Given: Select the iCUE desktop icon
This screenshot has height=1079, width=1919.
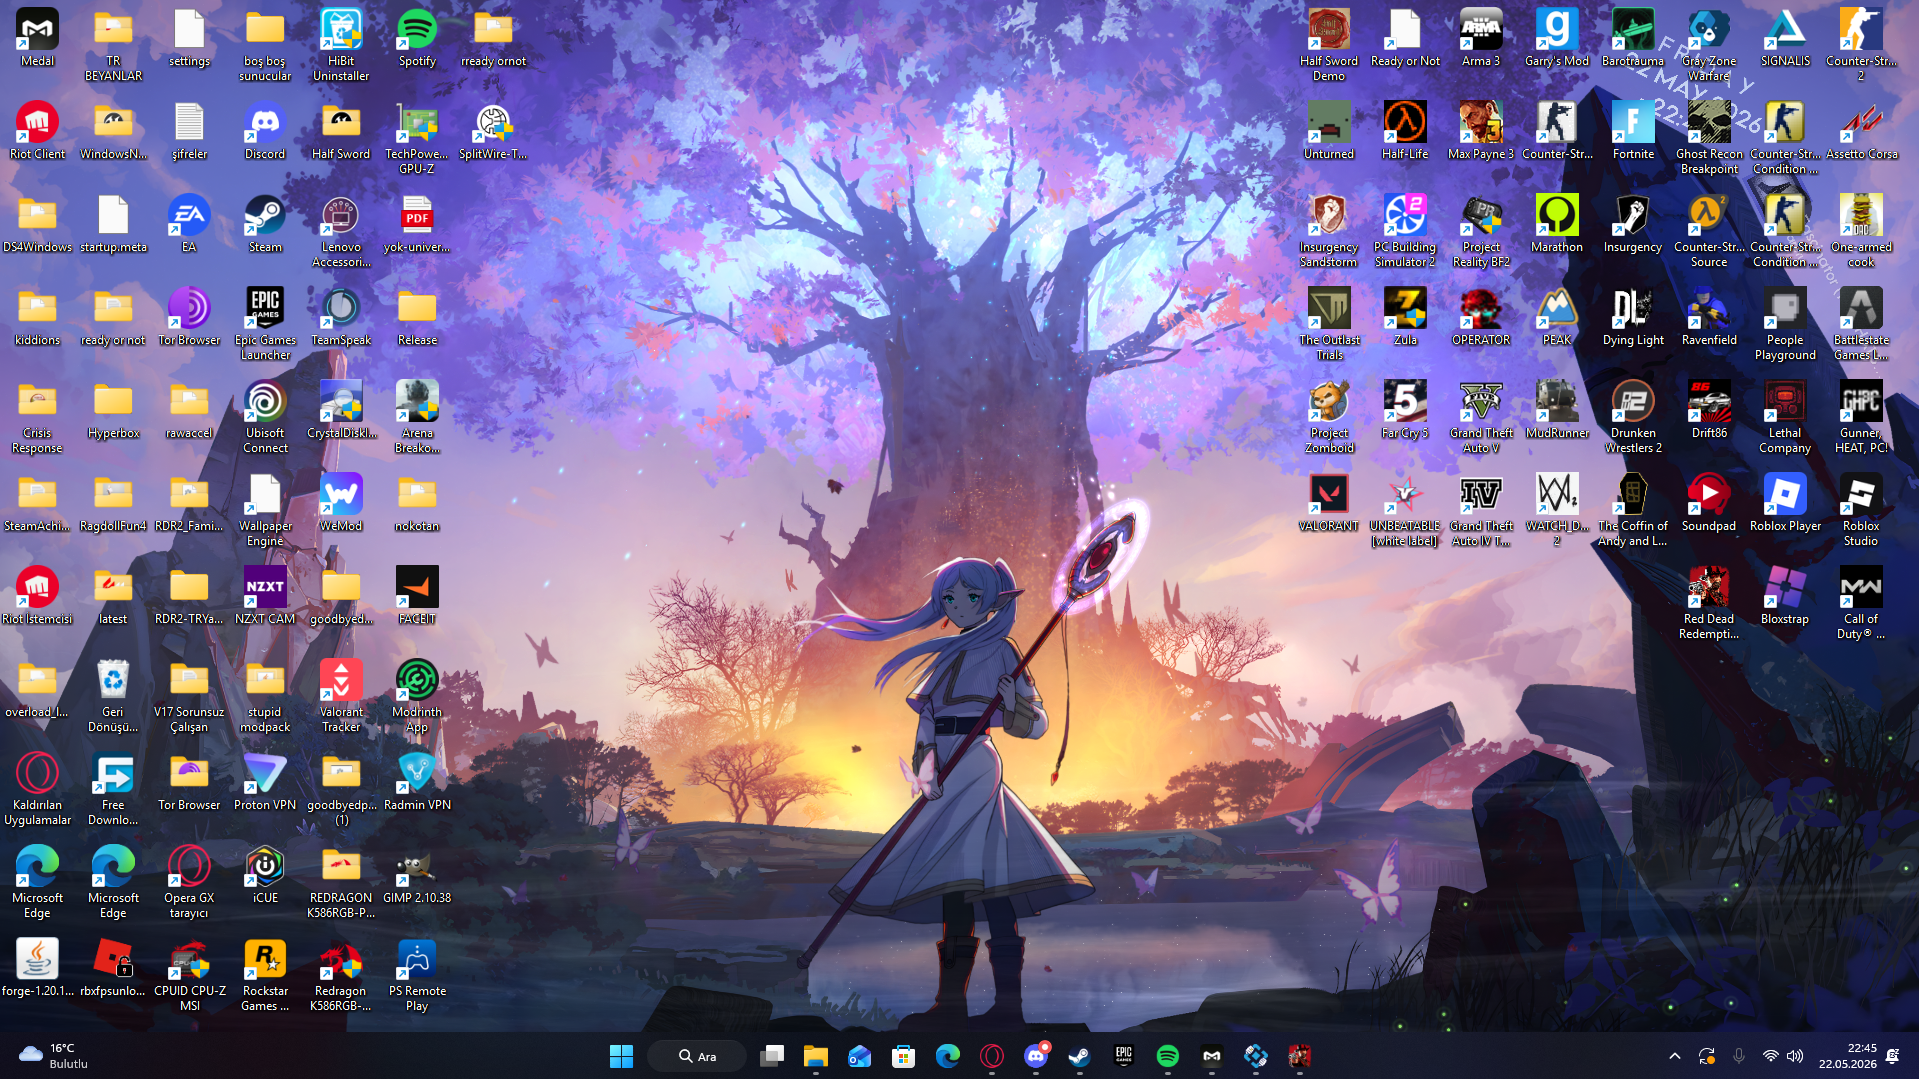Looking at the screenshot, I should point(265,875).
